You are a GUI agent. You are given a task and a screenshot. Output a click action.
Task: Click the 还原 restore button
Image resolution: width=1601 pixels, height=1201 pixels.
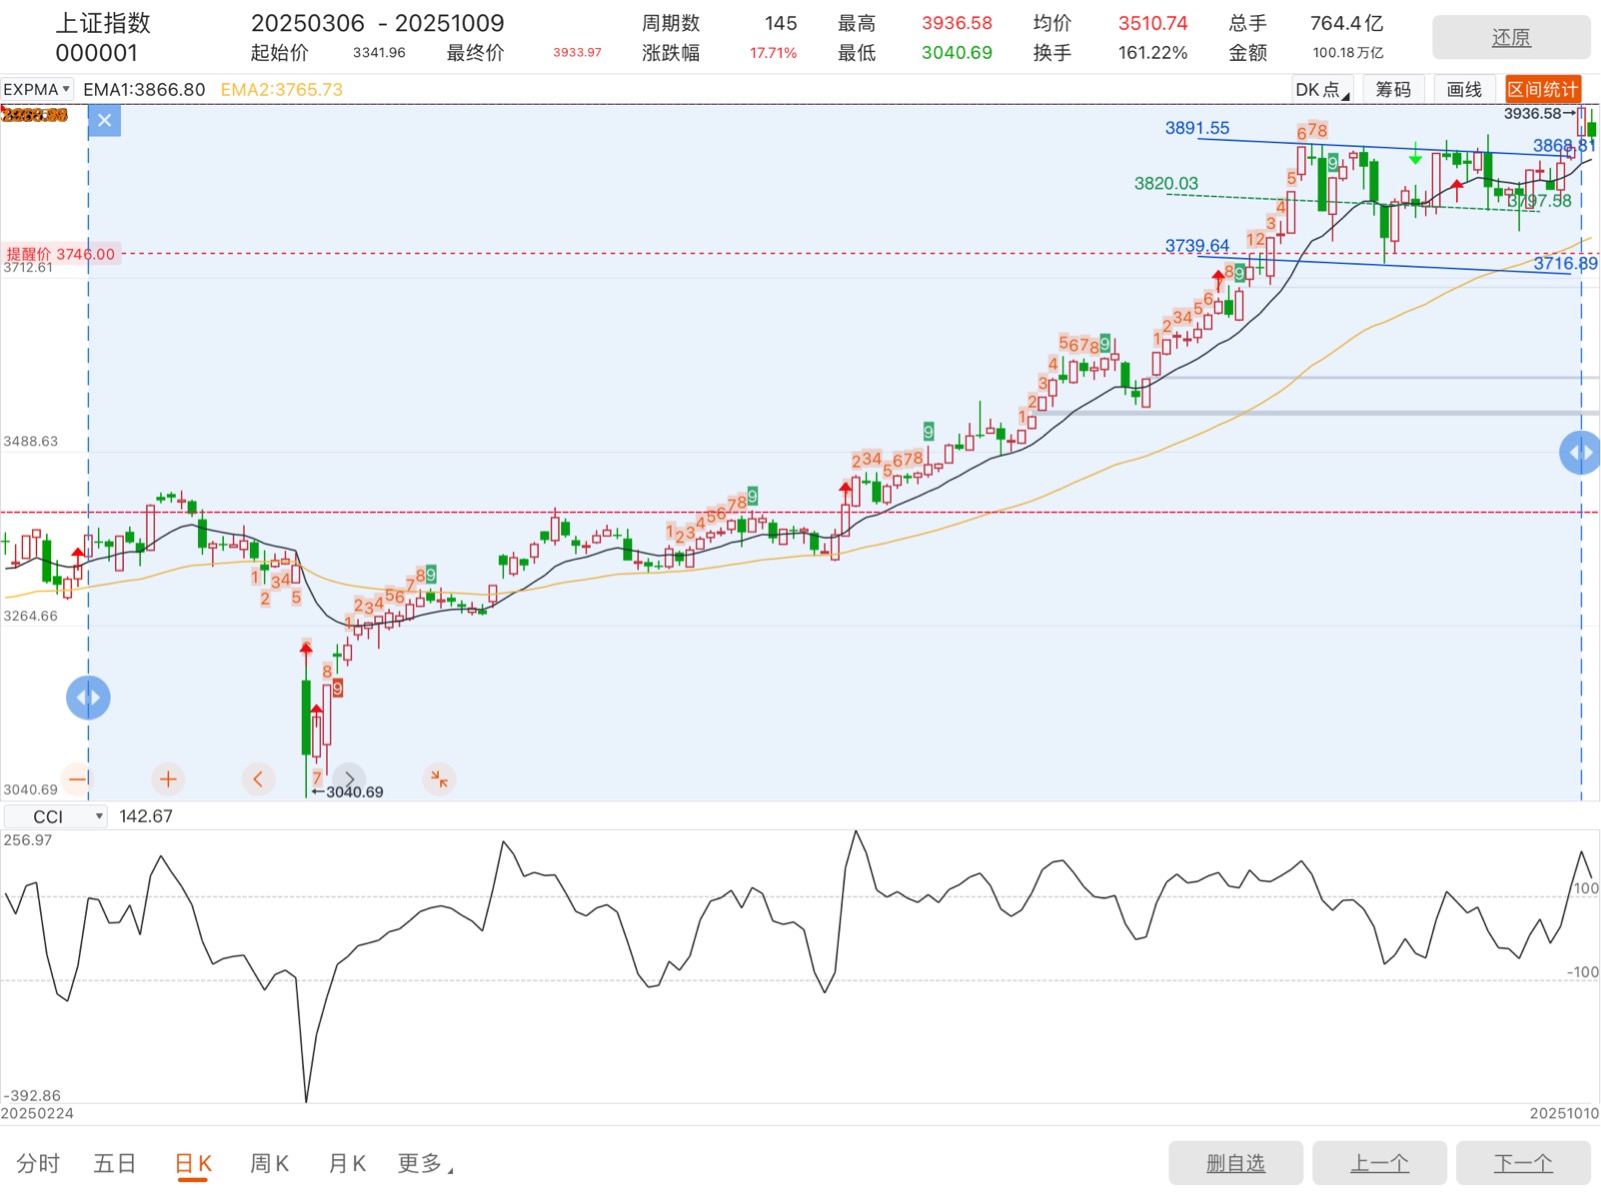[x=1510, y=38]
